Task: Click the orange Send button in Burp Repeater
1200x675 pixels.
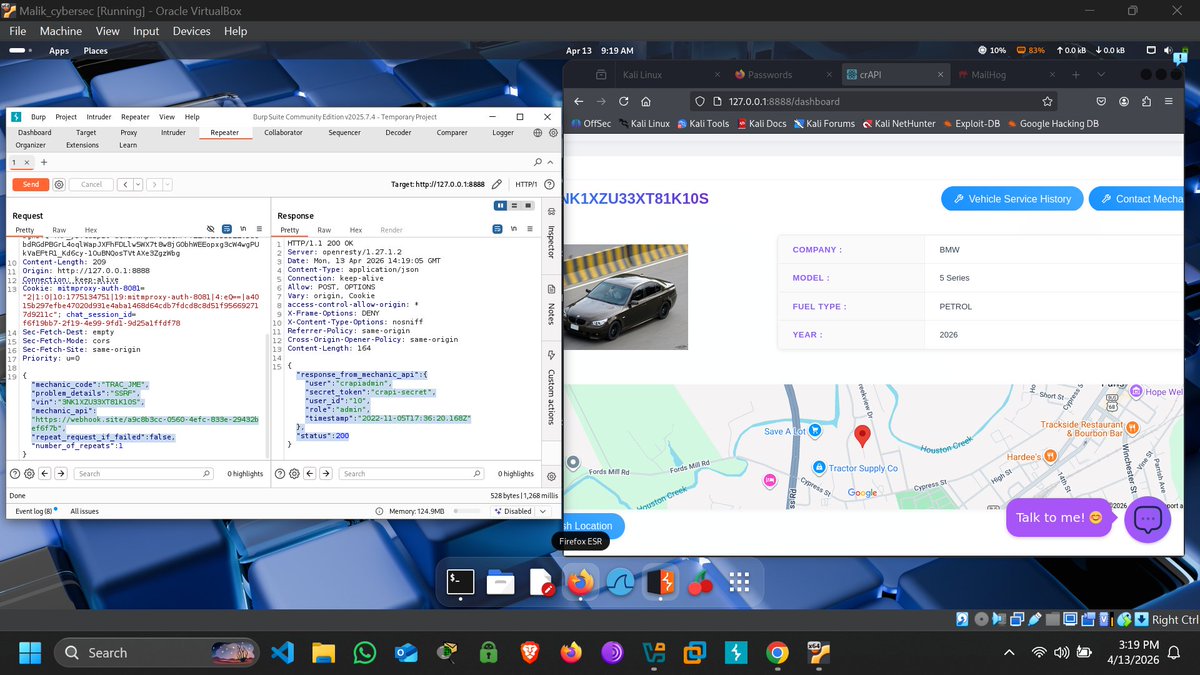Action: (30, 184)
